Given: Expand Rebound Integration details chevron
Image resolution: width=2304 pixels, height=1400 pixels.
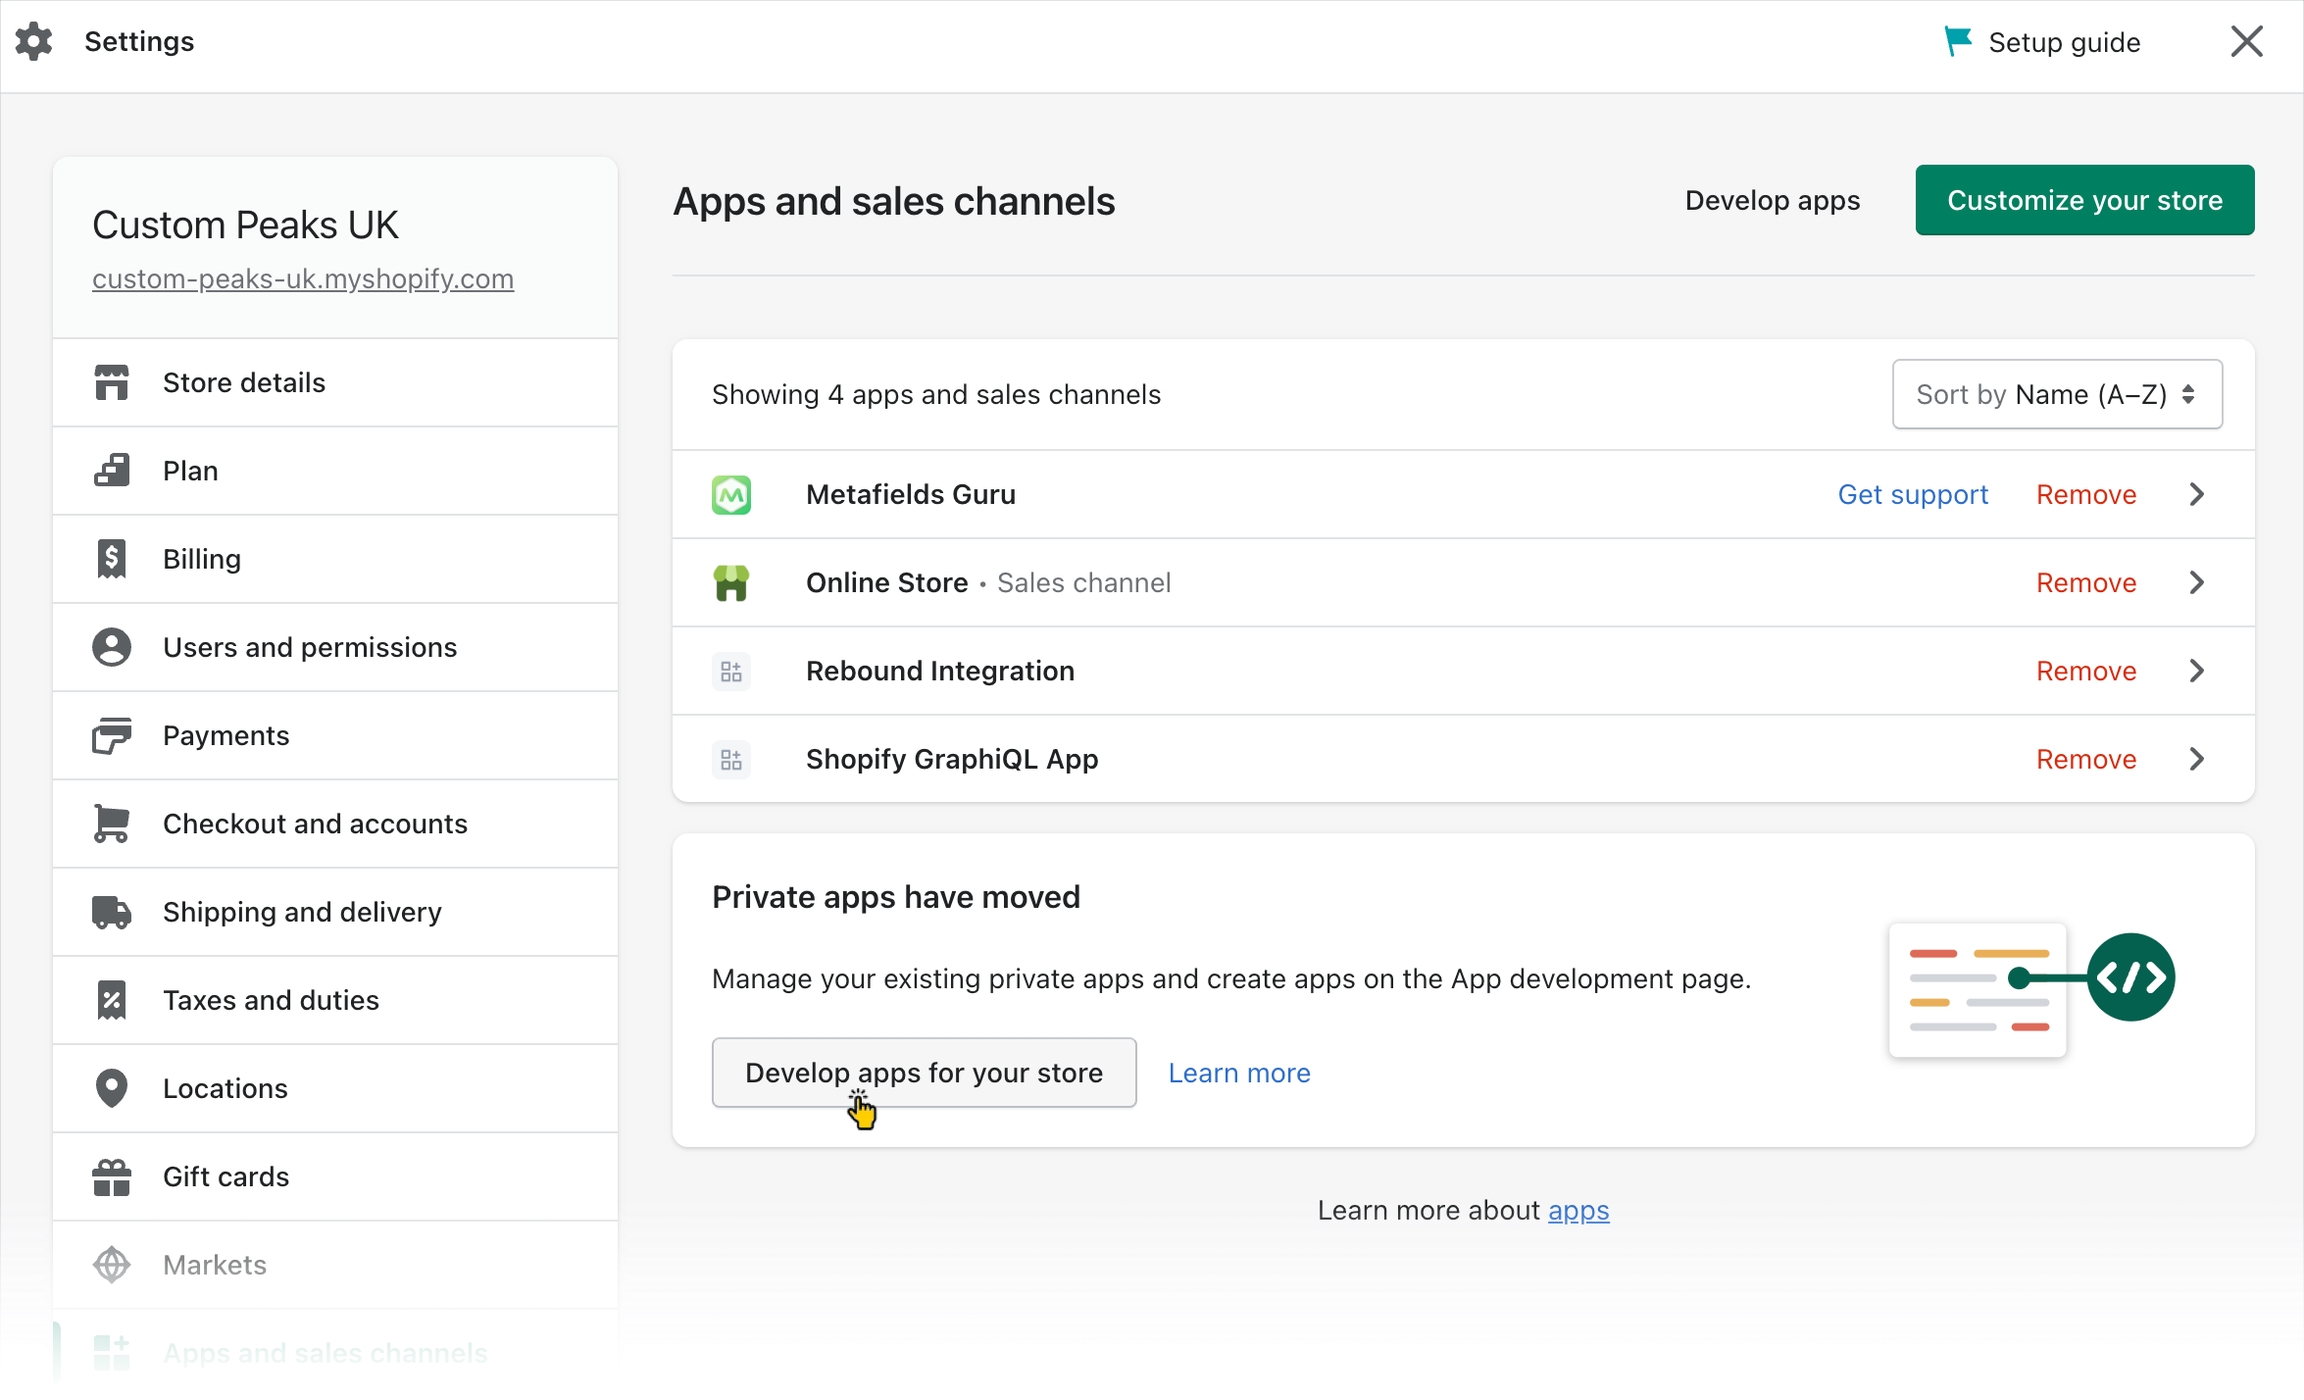Looking at the screenshot, I should tap(2196, 671).
